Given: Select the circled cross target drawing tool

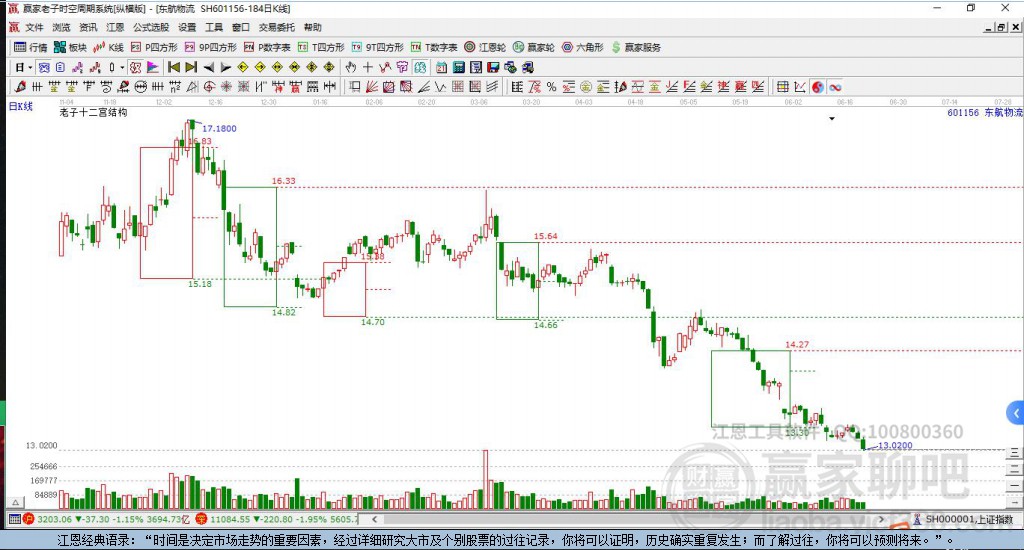Looking at the screenshot, I should click(209, 87).
